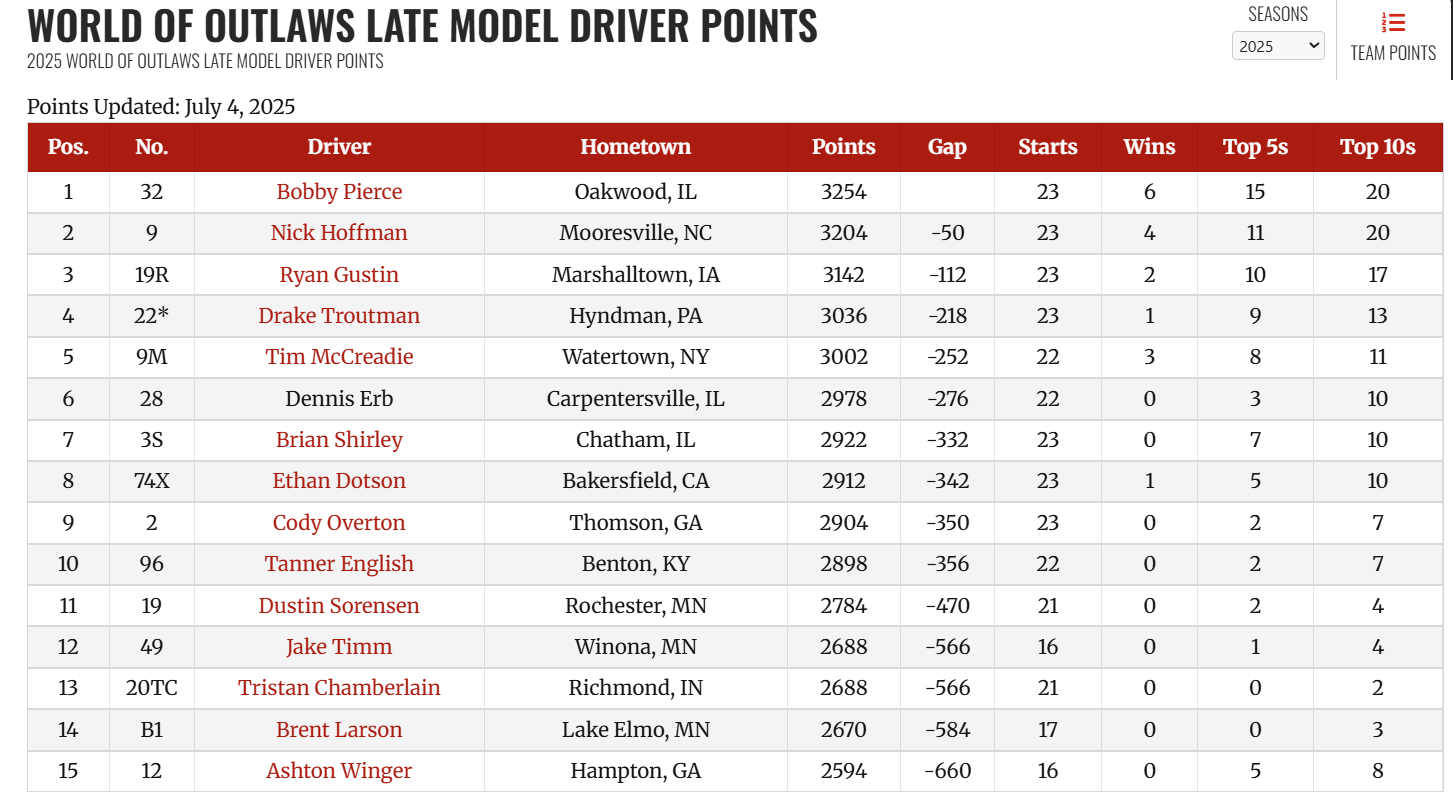The height and width of the screenshot is (792, 1453).
Task: View Brent Larson's driver page
Action: (339, 730)
